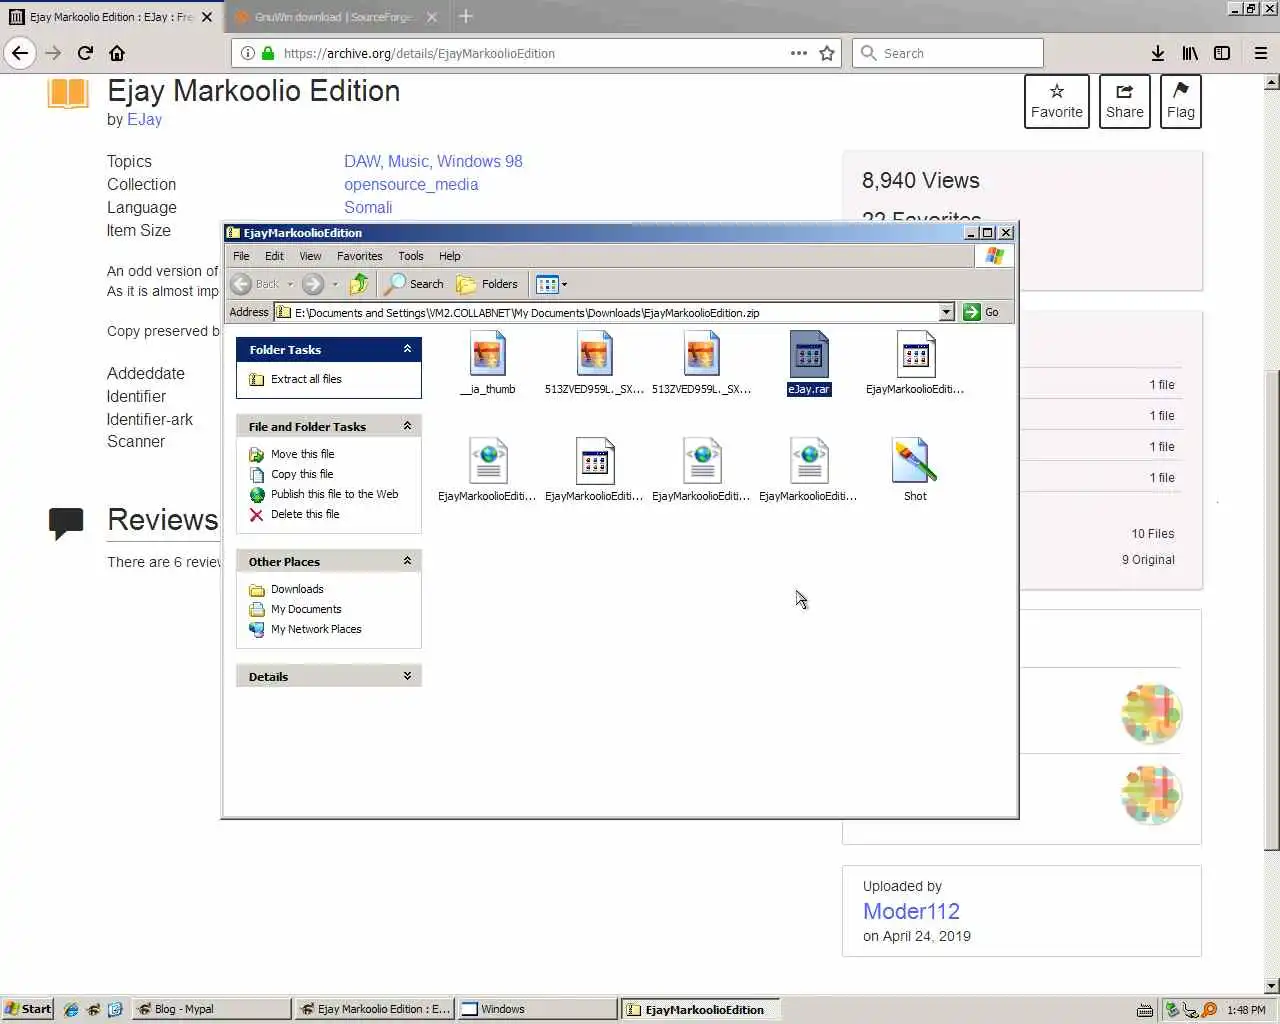This screenshot has height=1024, width=1280.
Task: Open the EJay author link
Action: pos(144,119)
